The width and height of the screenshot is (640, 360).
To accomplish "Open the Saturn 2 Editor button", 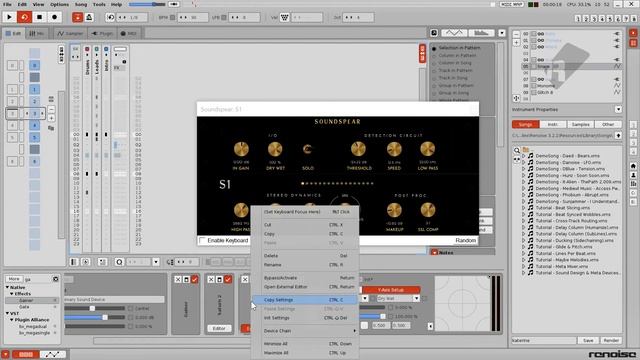I will point(219,329).
